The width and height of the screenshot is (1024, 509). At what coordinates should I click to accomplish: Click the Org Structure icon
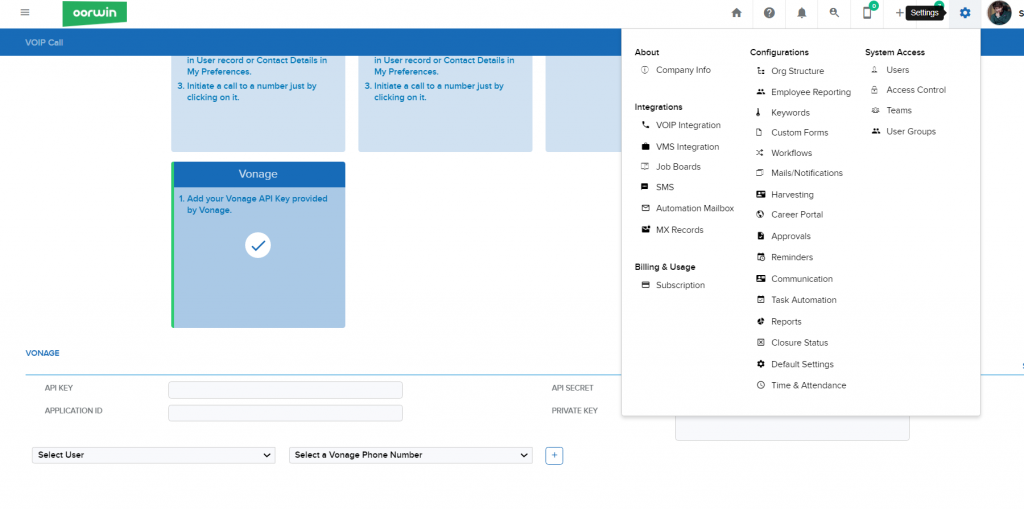click(760, 71)
